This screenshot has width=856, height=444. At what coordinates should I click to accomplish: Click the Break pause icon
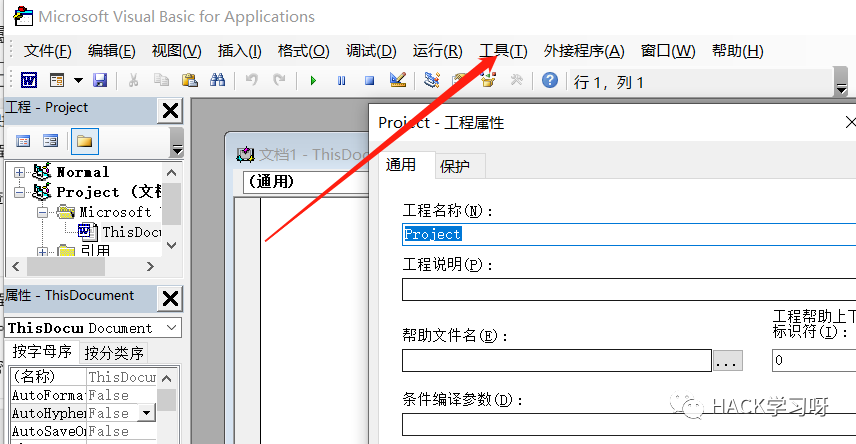click(x=341, y=81)
